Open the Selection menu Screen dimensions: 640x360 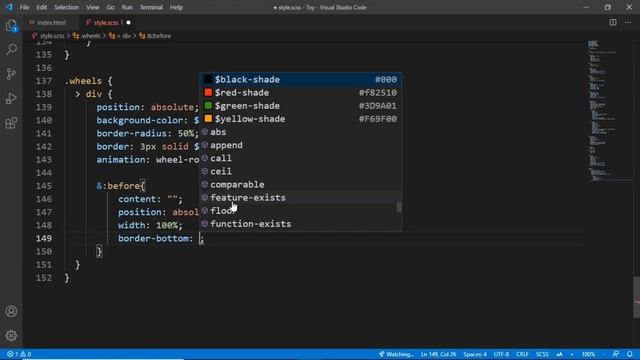(x=67, y=7)
